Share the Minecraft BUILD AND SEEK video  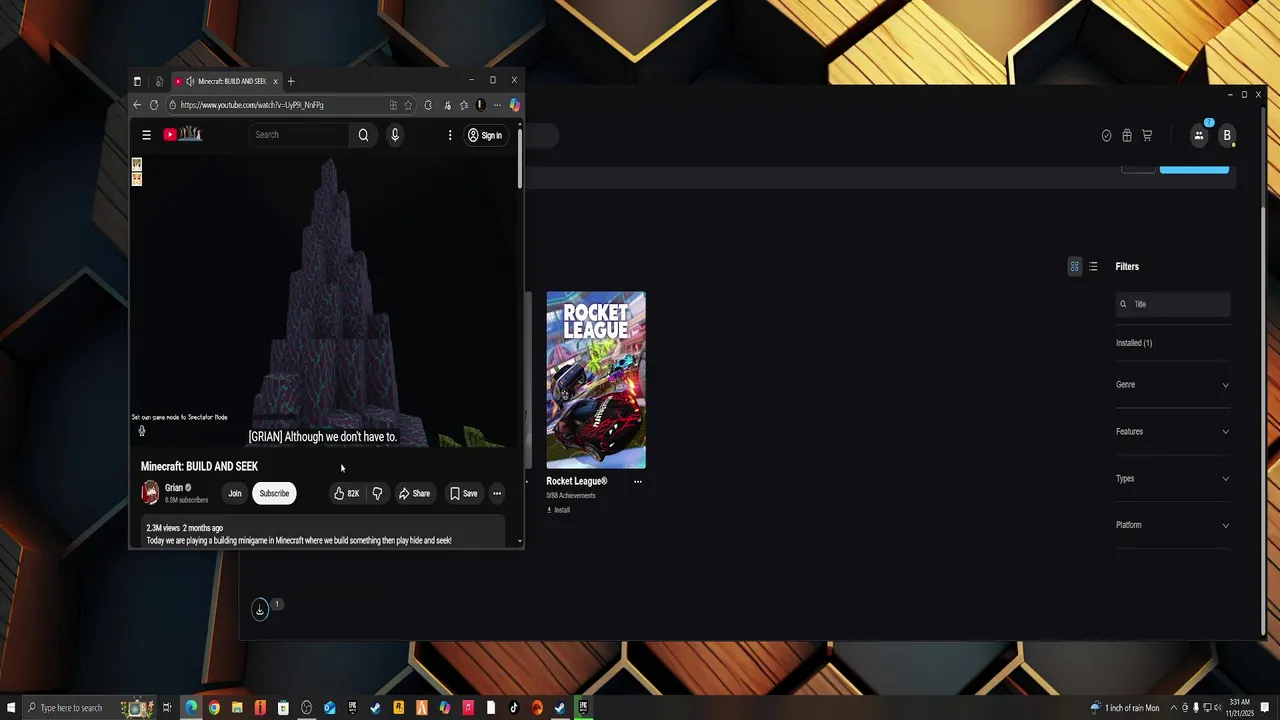coord(414,493)
